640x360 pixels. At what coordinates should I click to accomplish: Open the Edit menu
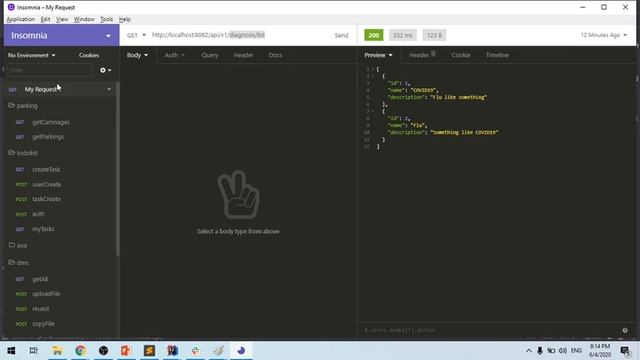(x=45, y=19)
